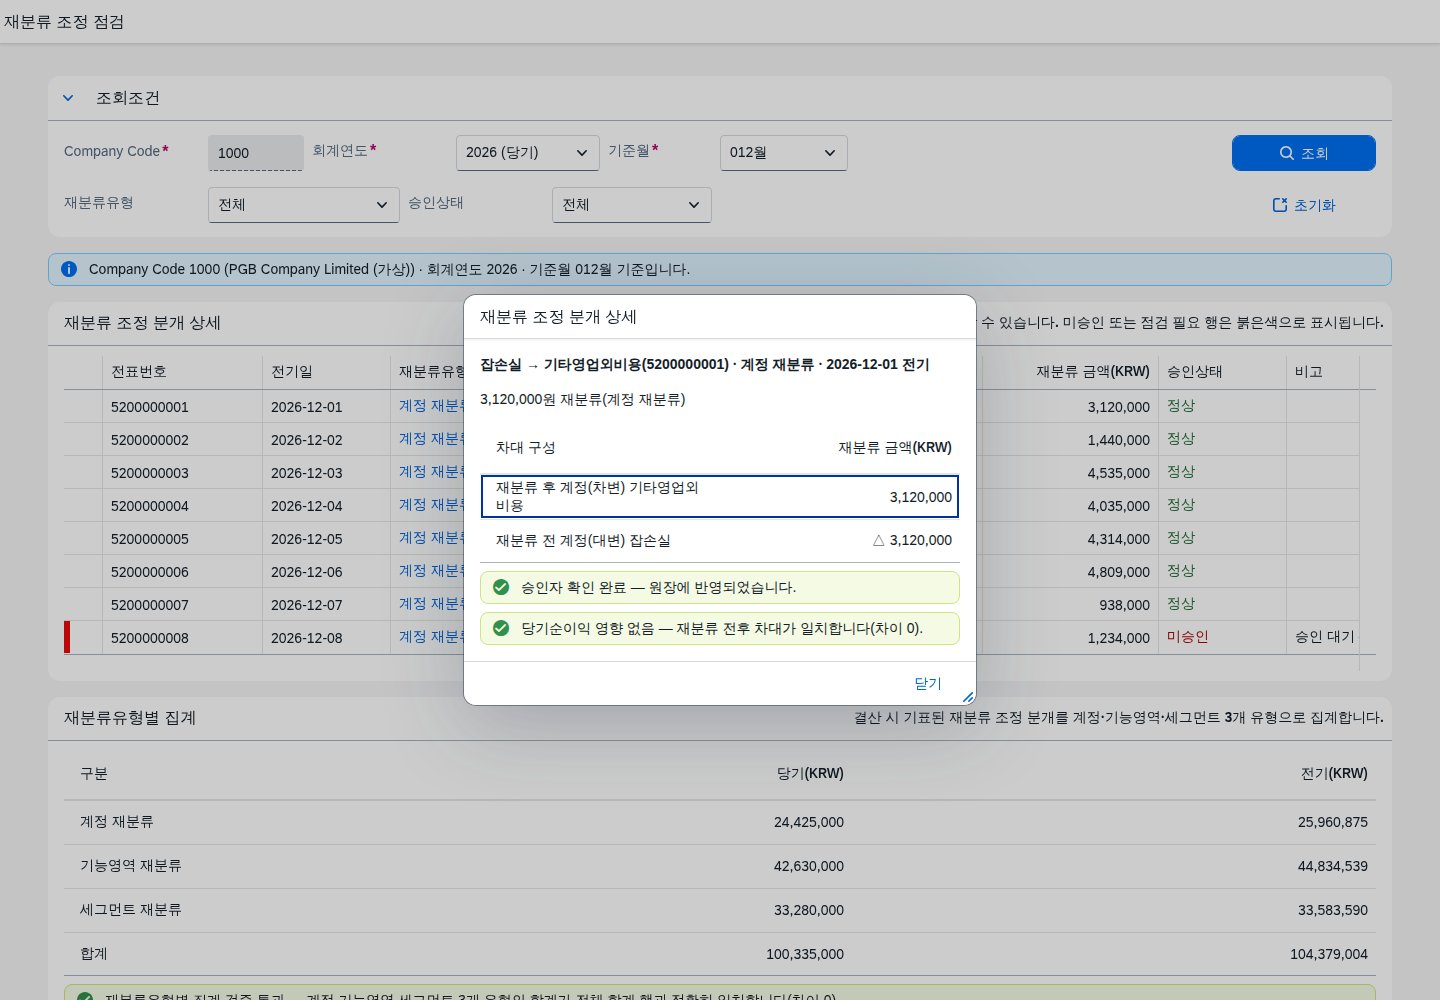Screen dimensions: 1440x1000
Task: Open 계정 재분류 link in row 5200000004
Action: click(x=430, y=505)
